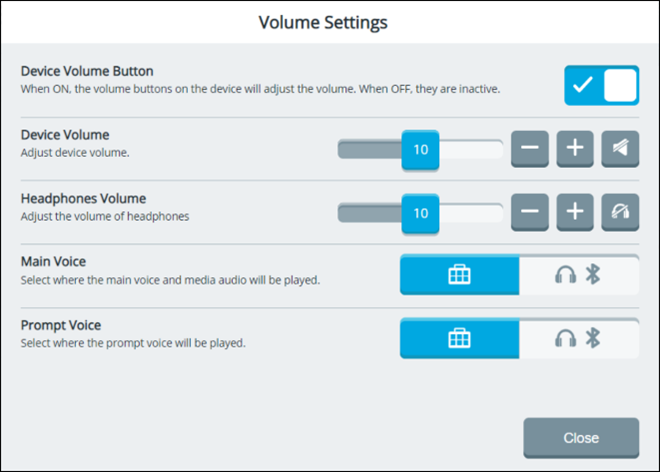The height and width of the screenshot is (472, 660).
Task: Toggle the Device Volume Button switch
Action: tap(601, 86)
